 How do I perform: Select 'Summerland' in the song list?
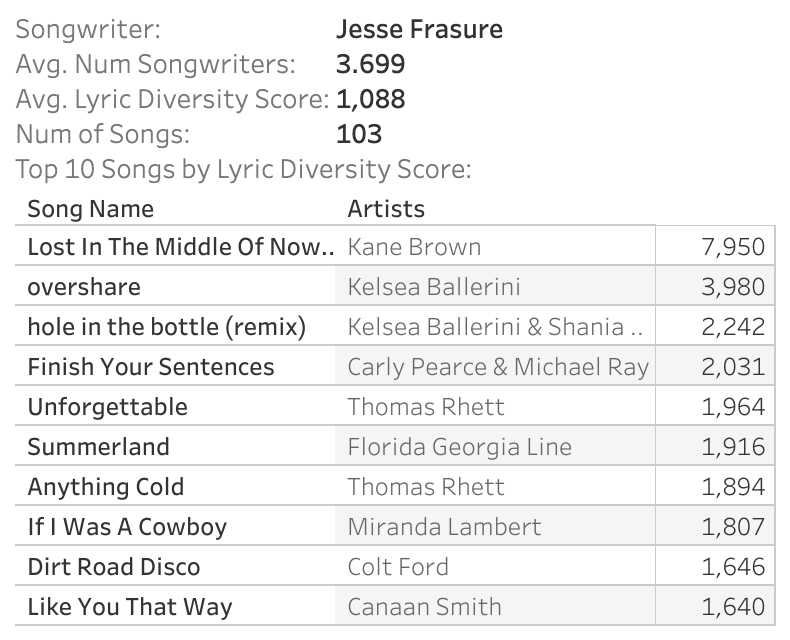[98, 447]
